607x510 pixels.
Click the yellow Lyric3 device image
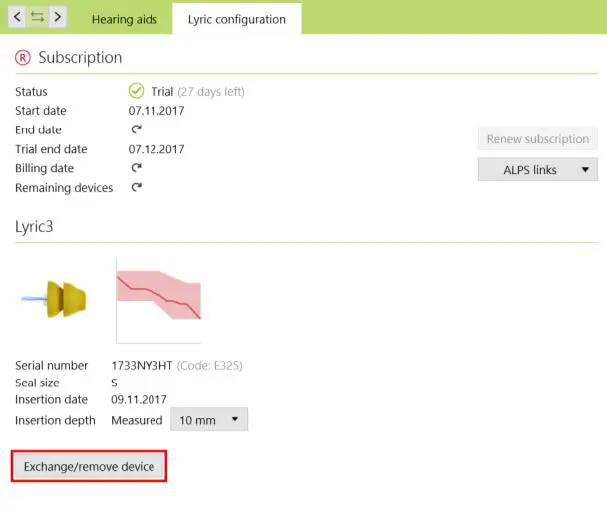(54, 299)
